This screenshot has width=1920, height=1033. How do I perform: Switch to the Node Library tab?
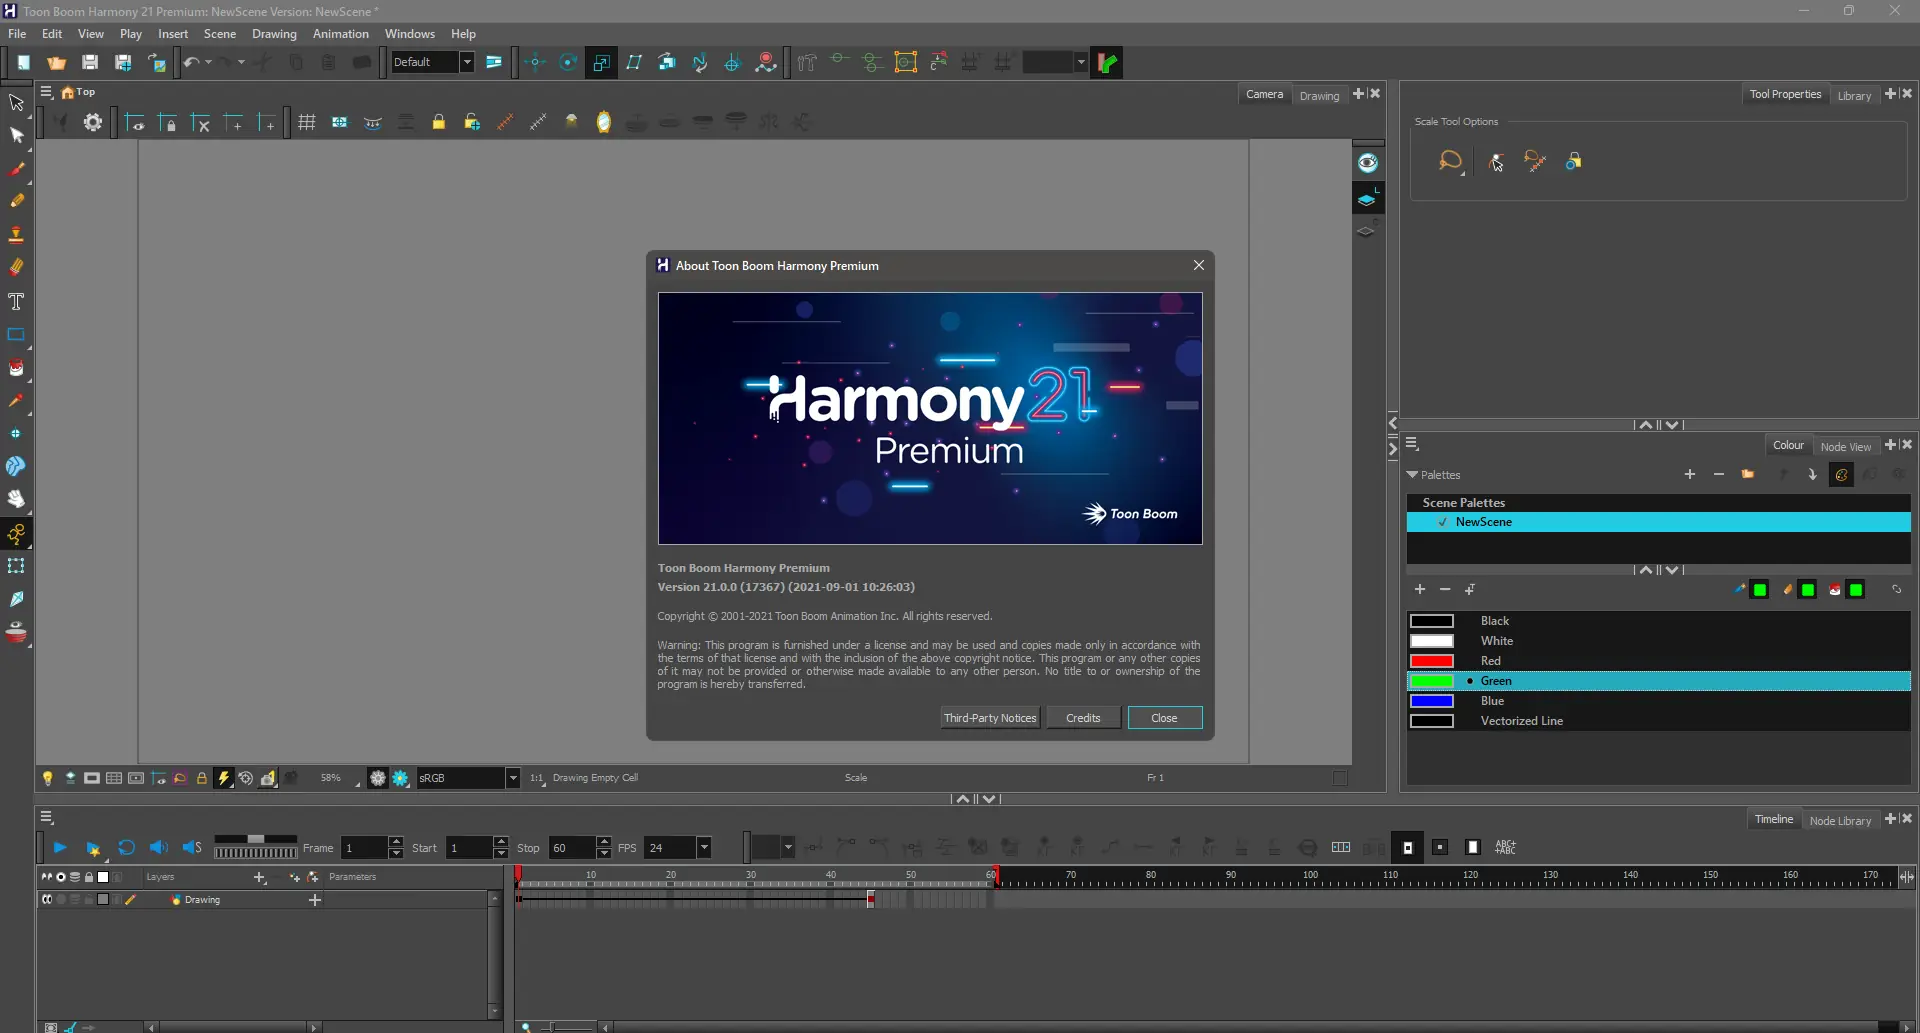[x=1840, y=820]
